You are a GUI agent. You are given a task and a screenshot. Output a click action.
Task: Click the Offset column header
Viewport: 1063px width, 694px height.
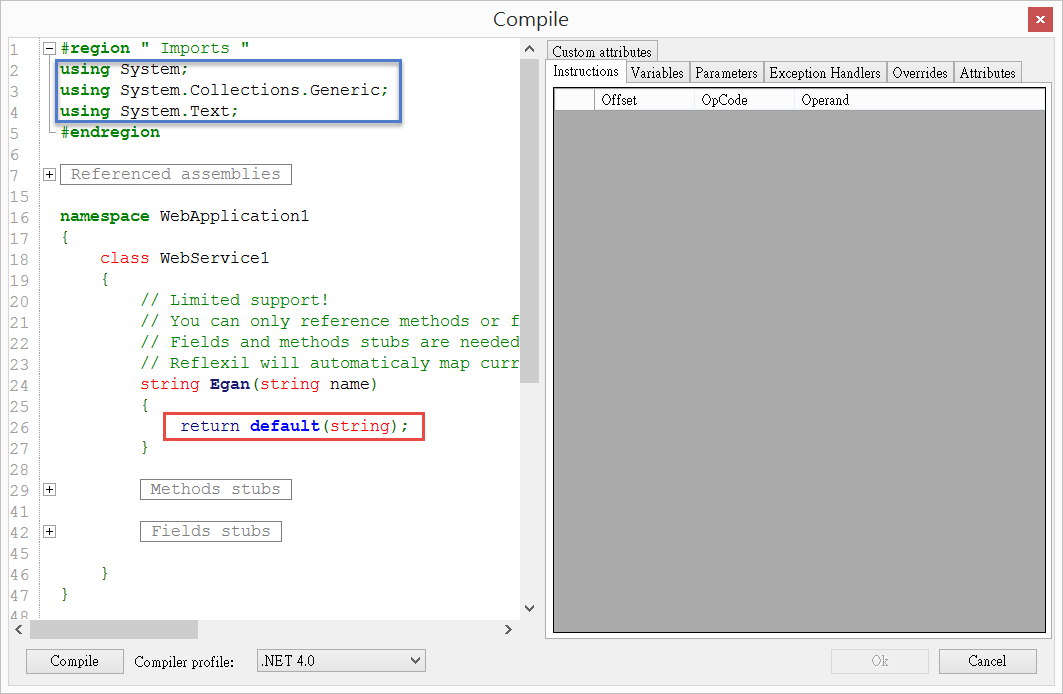point(619,100)
